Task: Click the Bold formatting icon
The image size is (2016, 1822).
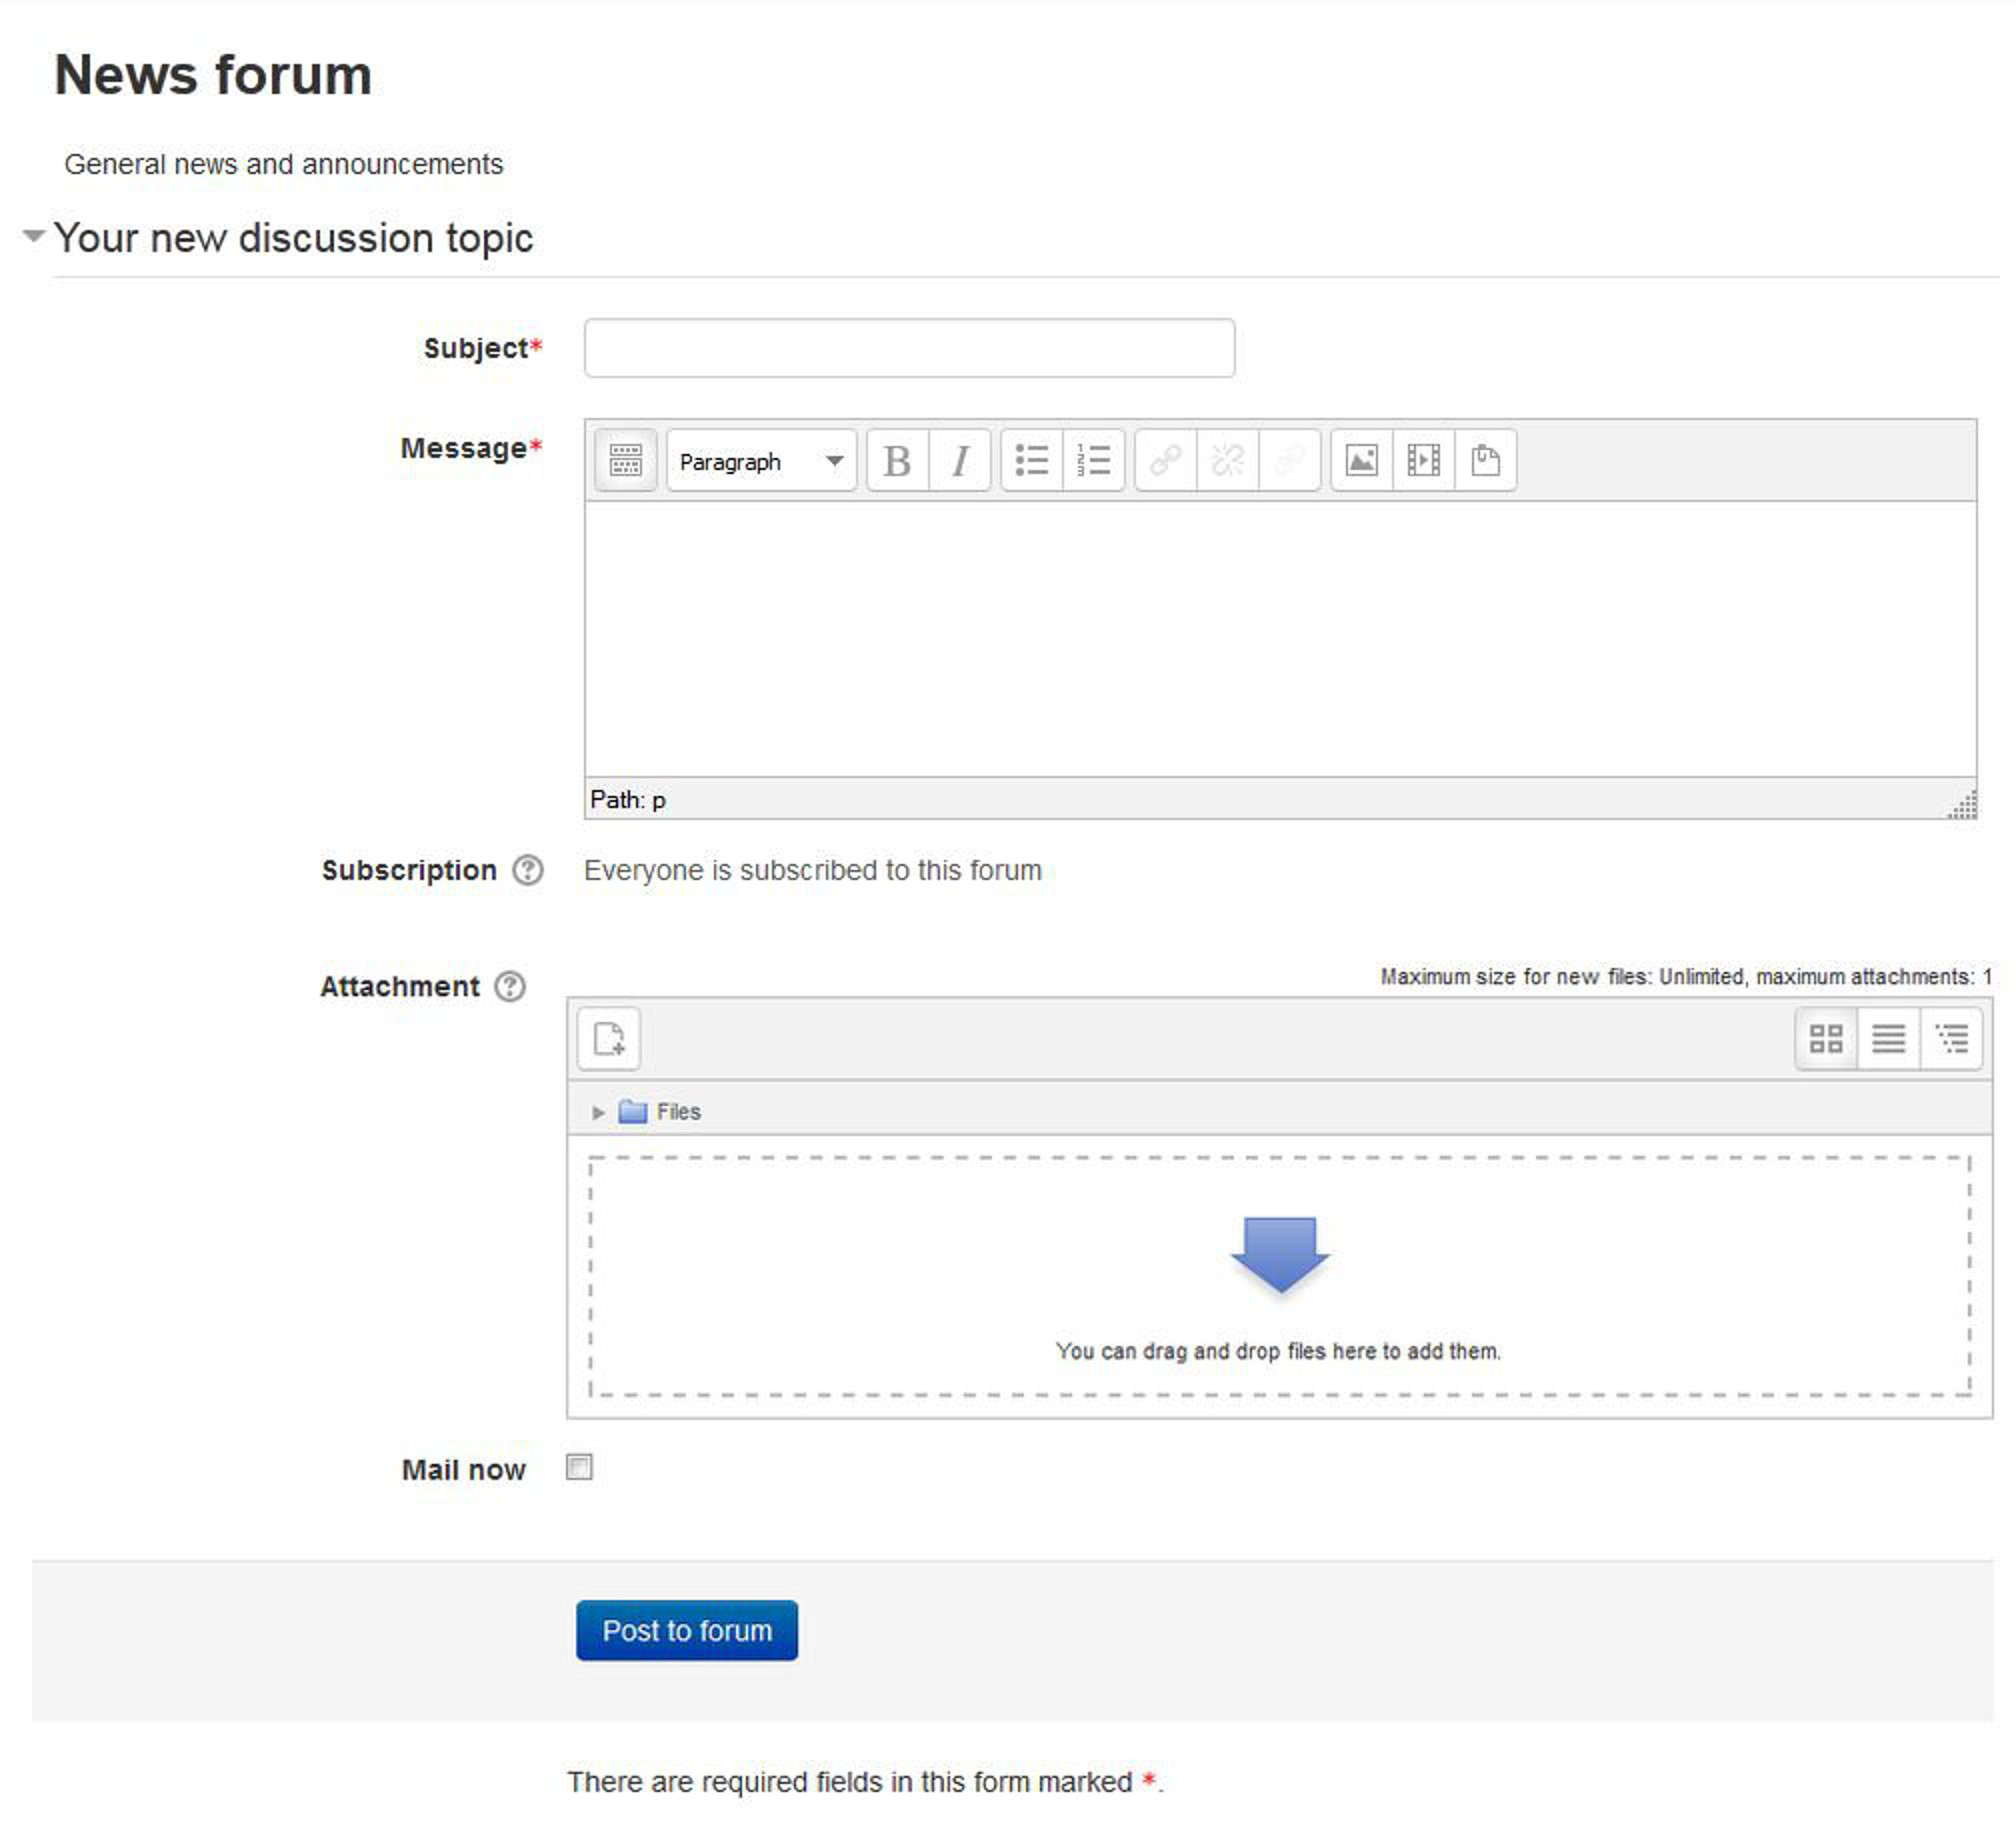Action: click(897, 460)
